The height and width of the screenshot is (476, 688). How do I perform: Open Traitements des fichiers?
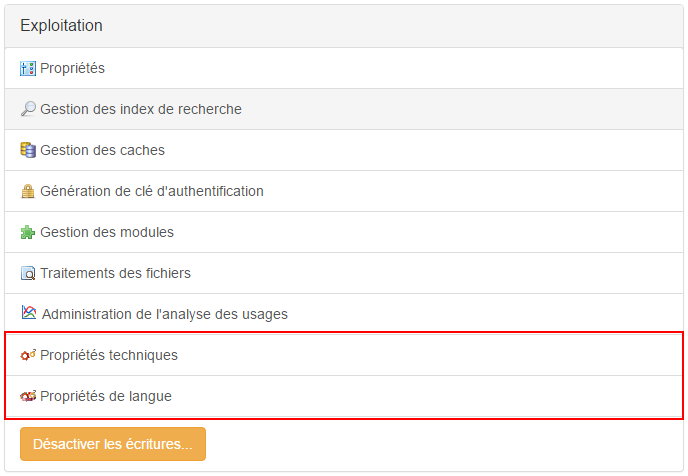(344, 273)
